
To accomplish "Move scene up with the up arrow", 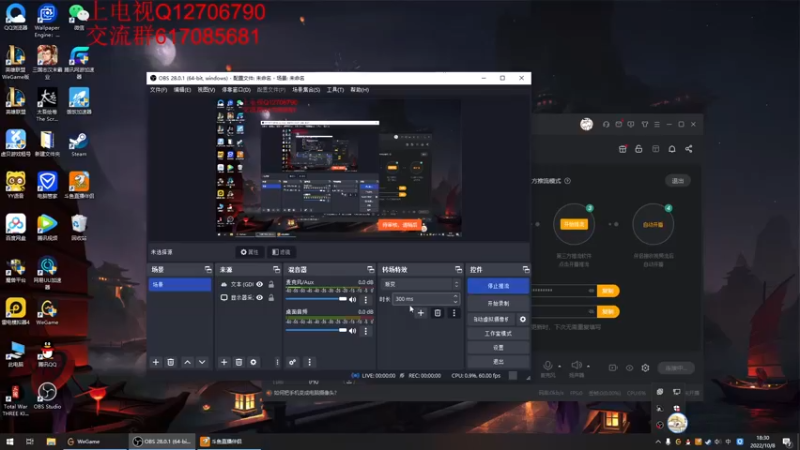I will tap(187, 362).
